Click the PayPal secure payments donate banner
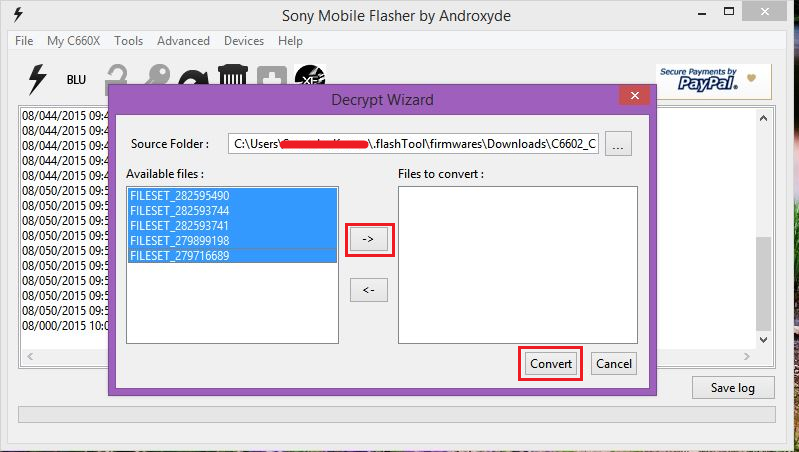Viewport: 799px width, 452px height. 713,82
